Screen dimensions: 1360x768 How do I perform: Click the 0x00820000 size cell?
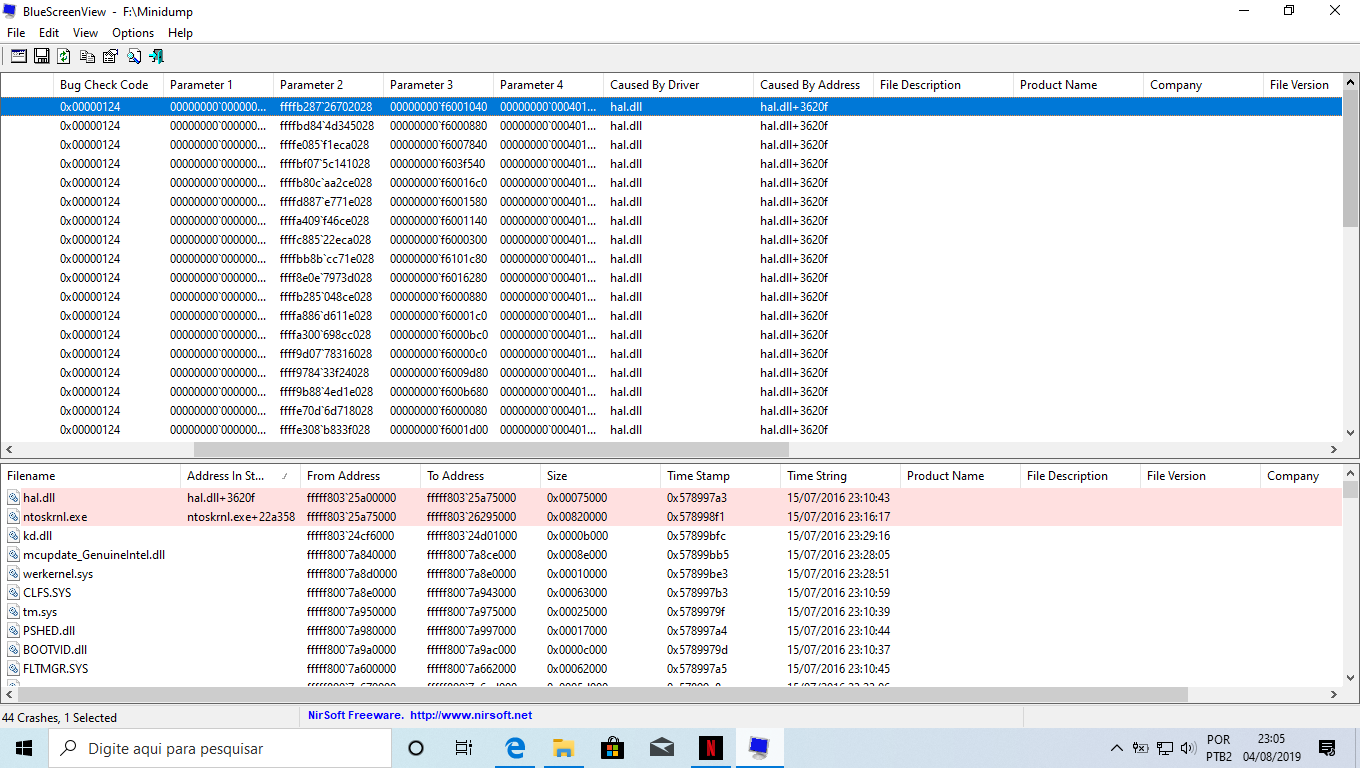pyautogui.click(x=577, y=517)
